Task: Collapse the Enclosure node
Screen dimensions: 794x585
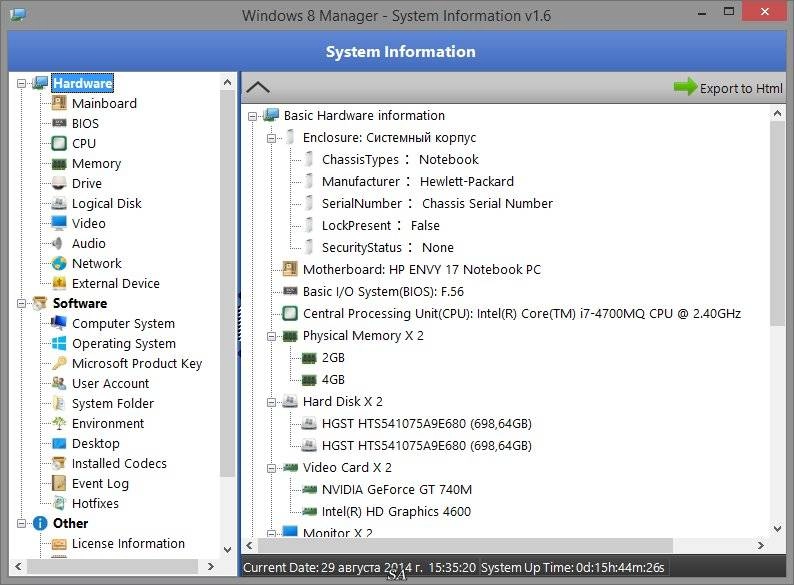Action: 271,138
